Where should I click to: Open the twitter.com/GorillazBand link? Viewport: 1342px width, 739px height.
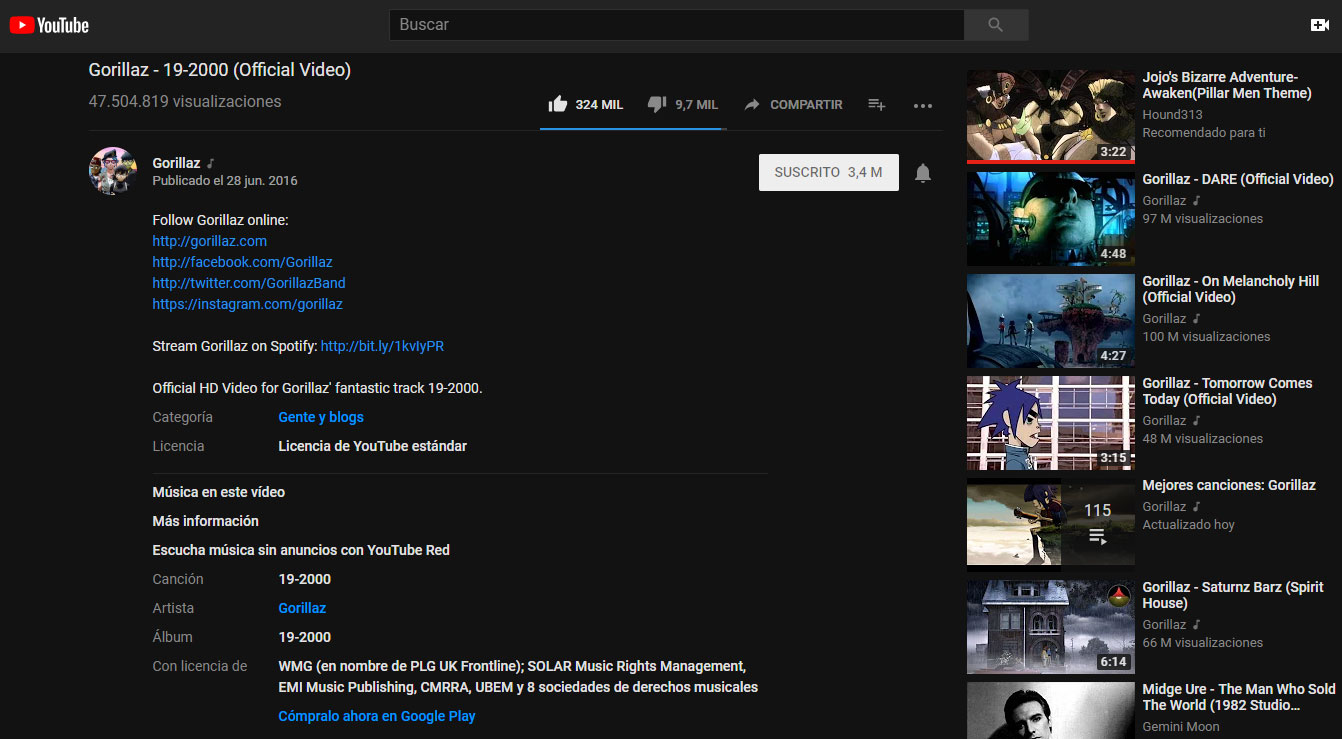[x=249, y=283]
